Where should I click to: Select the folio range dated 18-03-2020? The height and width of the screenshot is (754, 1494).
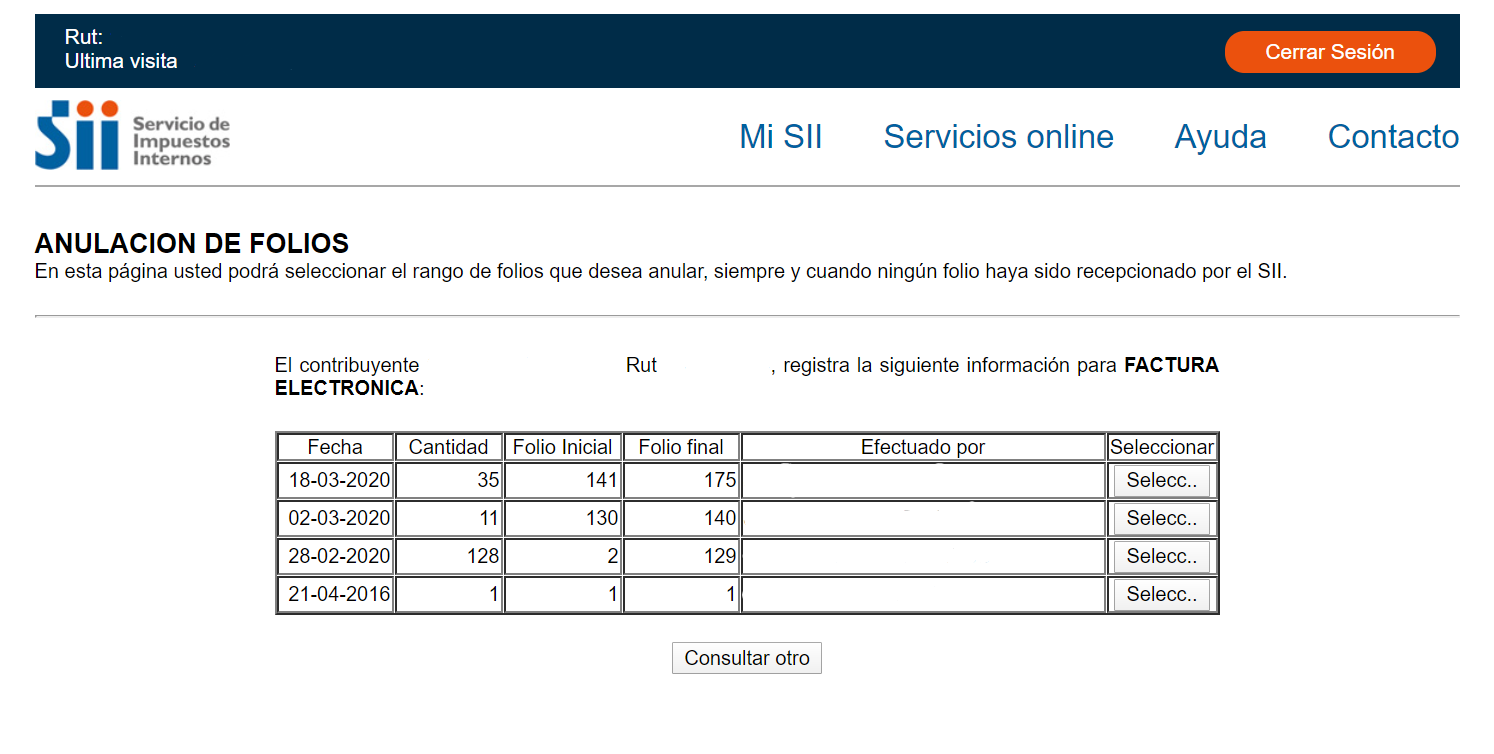point(1161,481)
